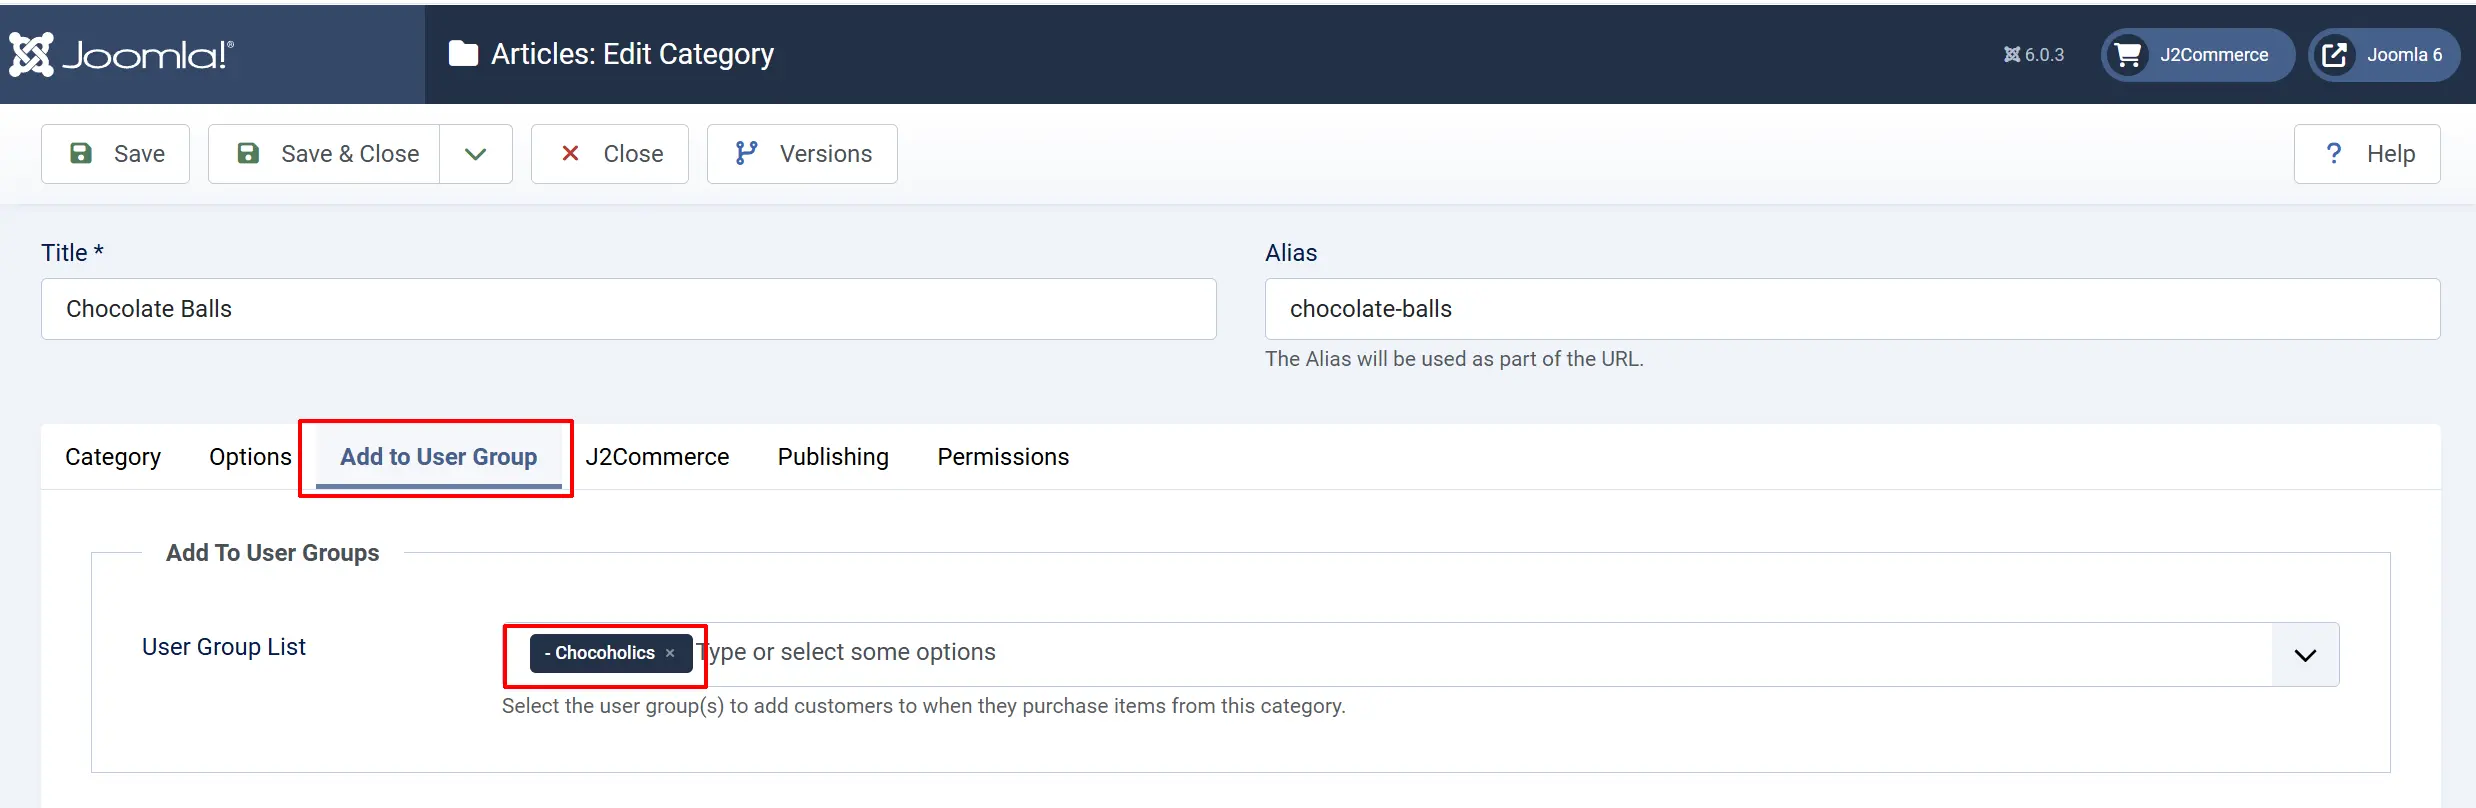Screen dimensions: 2476x808
Task: Click the Versions branch icon
Action: (x=746, y=153)
